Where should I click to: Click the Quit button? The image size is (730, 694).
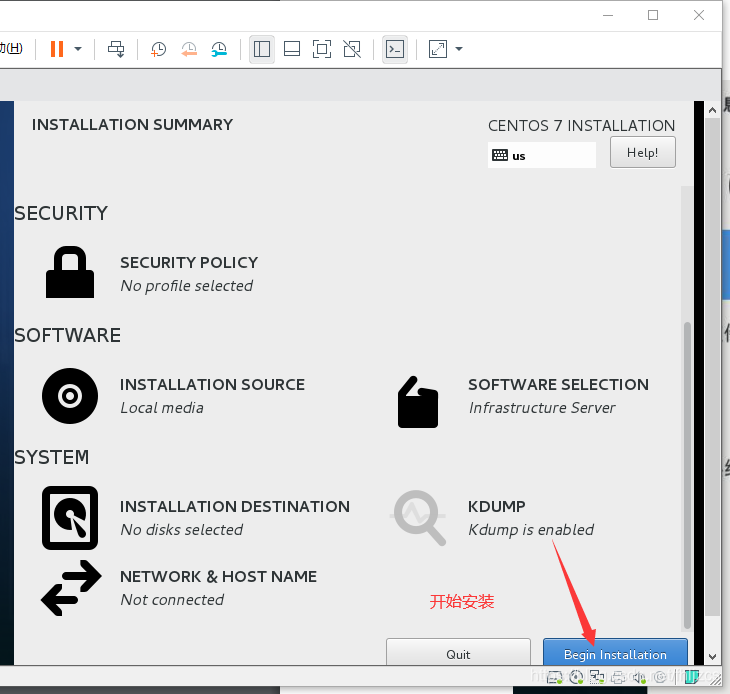click(458, 652)
